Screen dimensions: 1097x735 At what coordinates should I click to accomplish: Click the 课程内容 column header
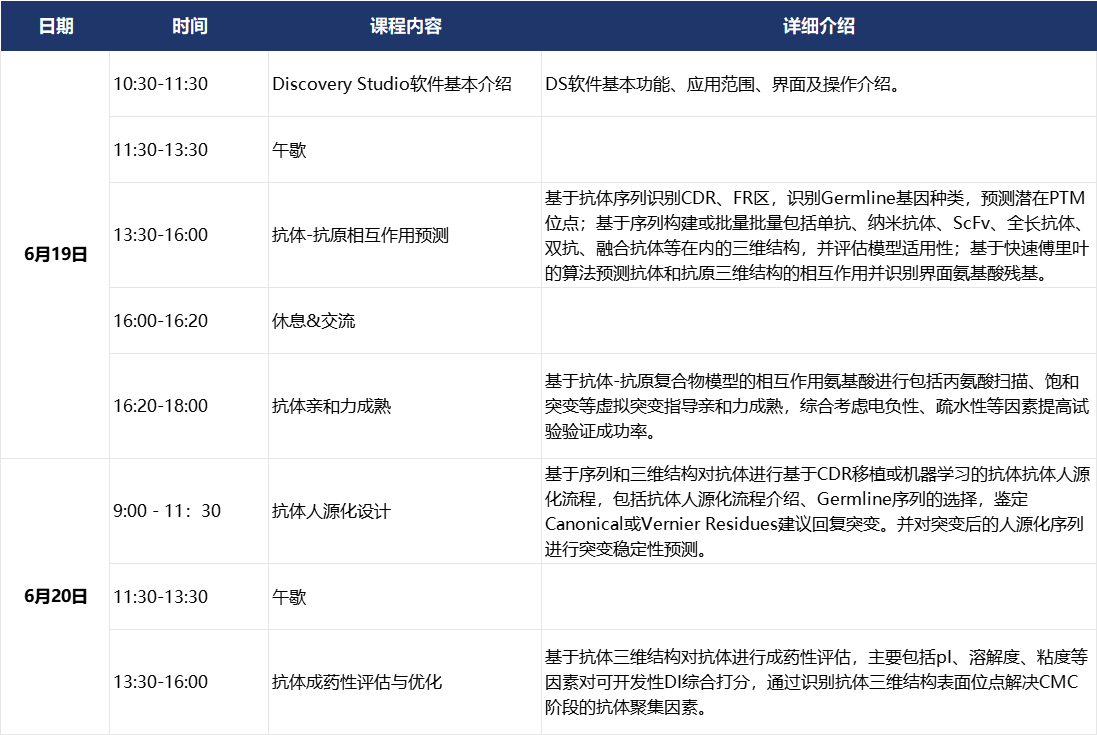click(406, 26)
